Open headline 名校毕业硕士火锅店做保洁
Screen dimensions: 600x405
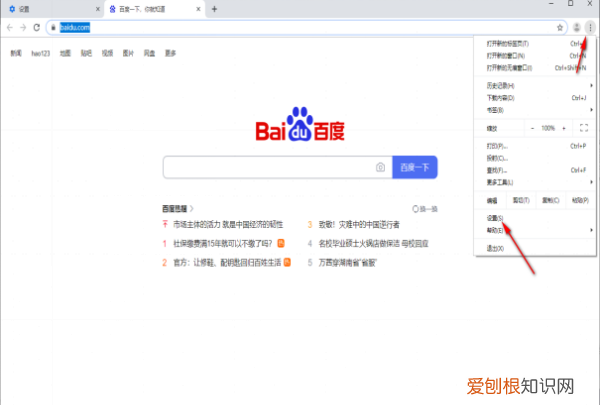coord(373,244)
